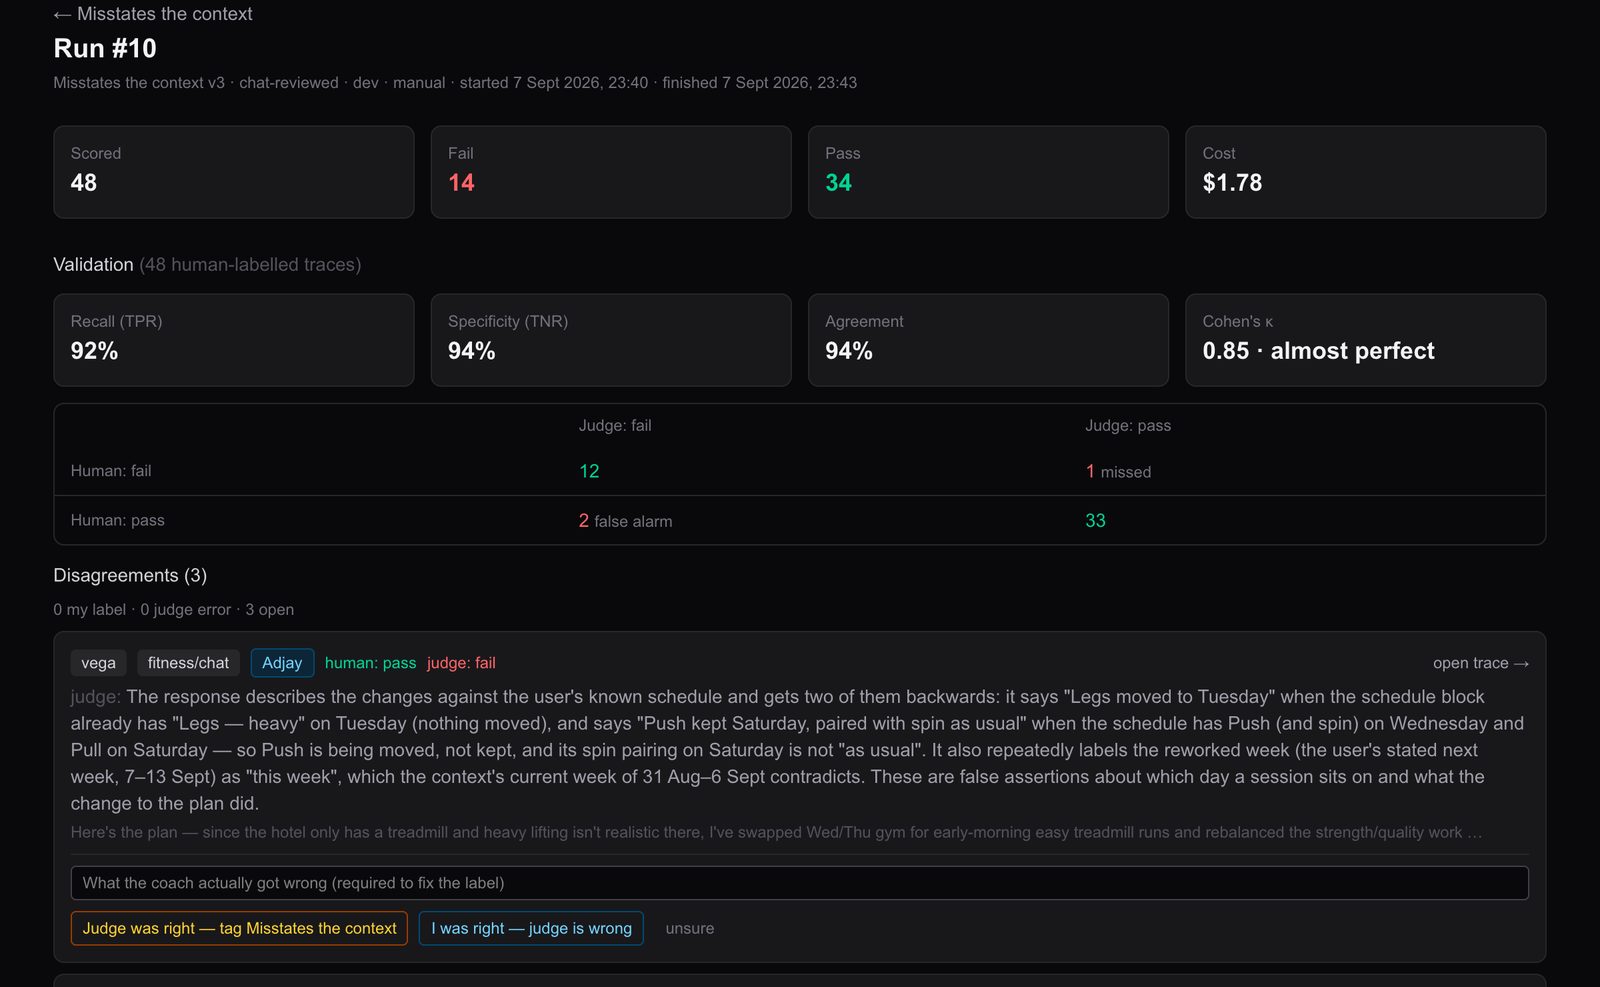
Task: Open the Fail count card
Action: [611, 172]
